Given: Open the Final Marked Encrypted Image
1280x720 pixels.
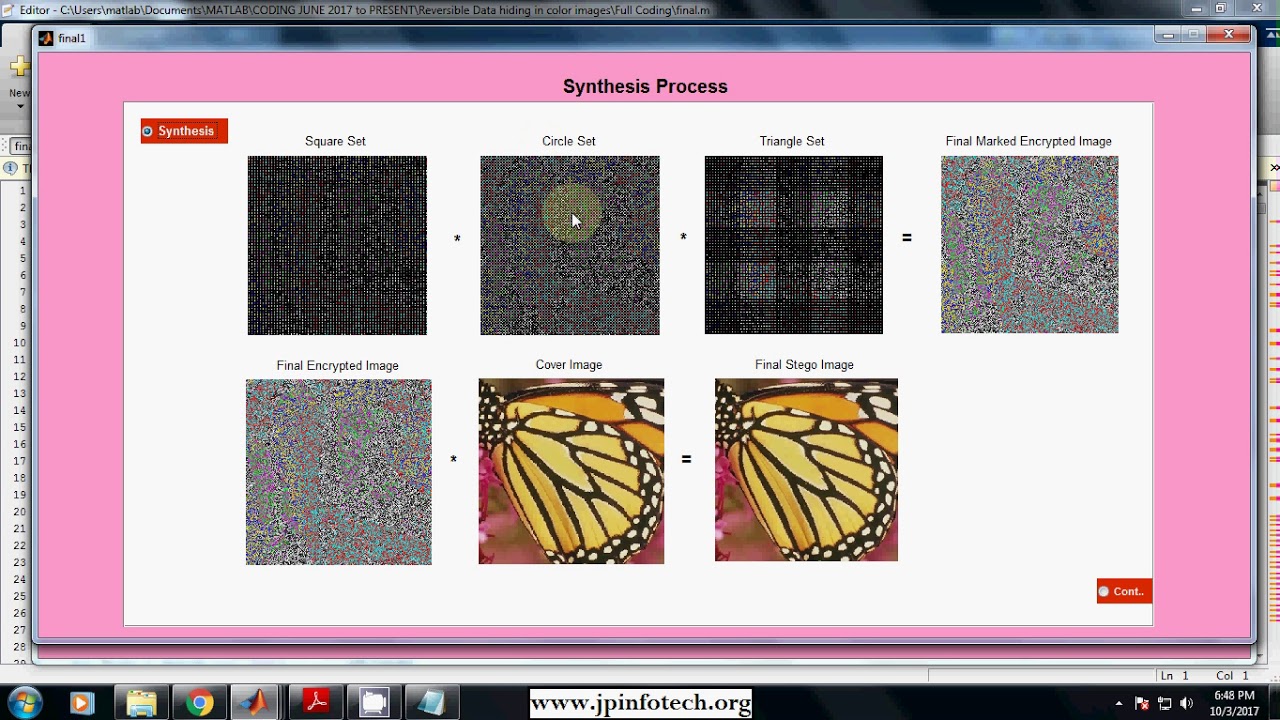Looking at the screenshot, I should [1030, 245].
